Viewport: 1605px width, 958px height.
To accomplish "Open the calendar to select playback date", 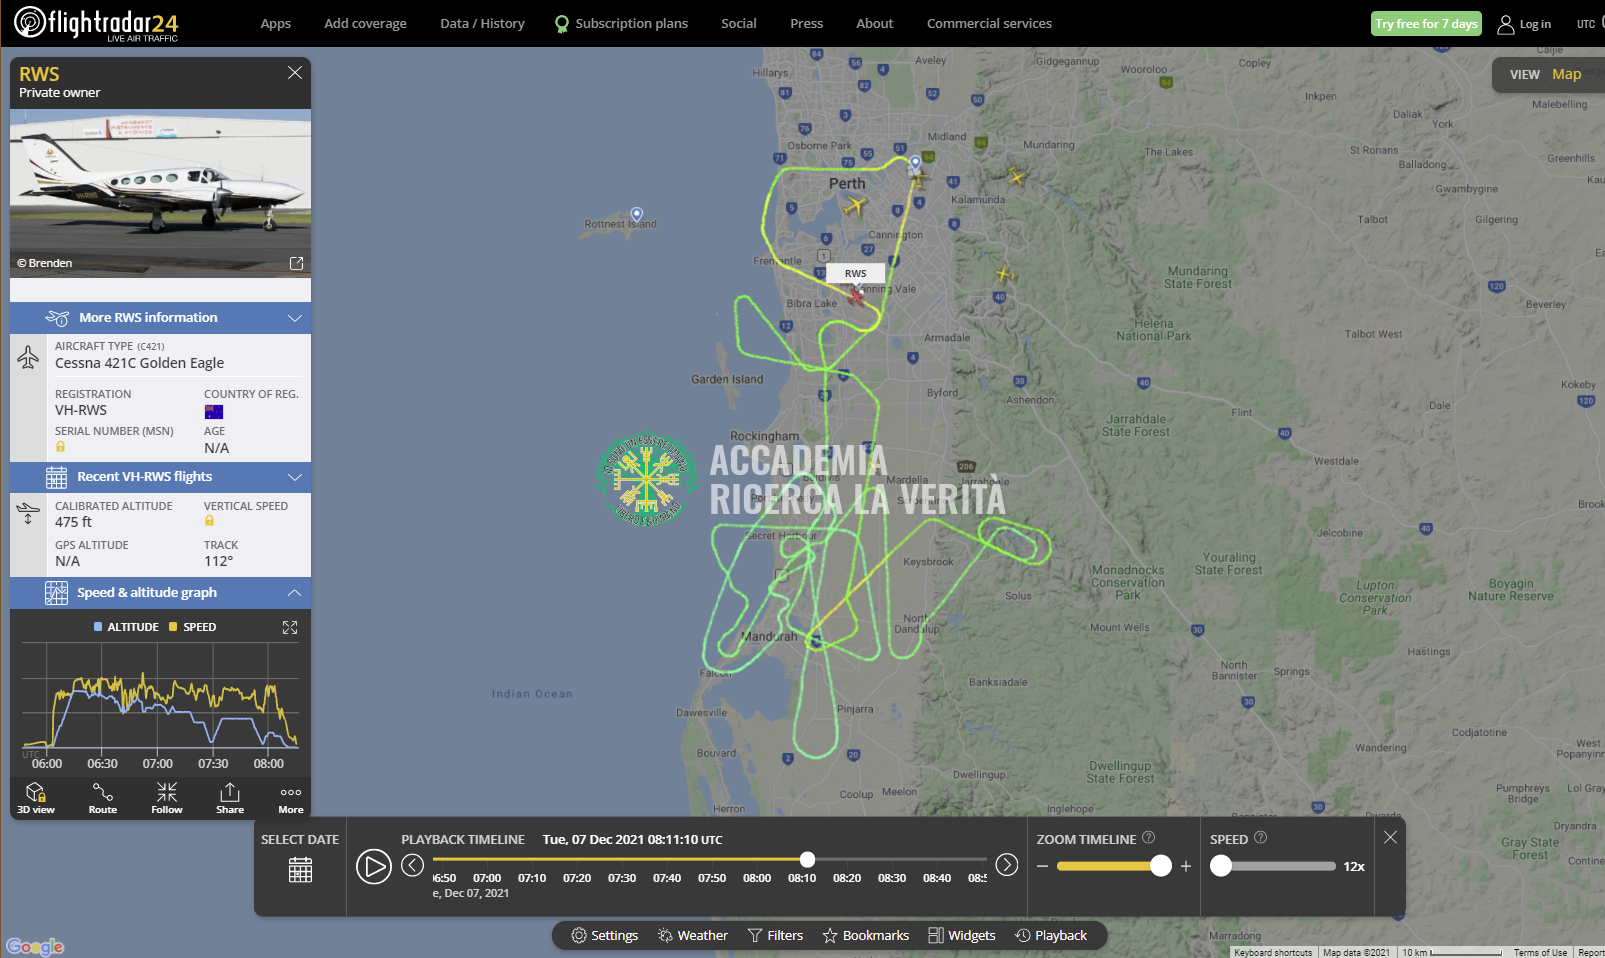I will (300, 870).
